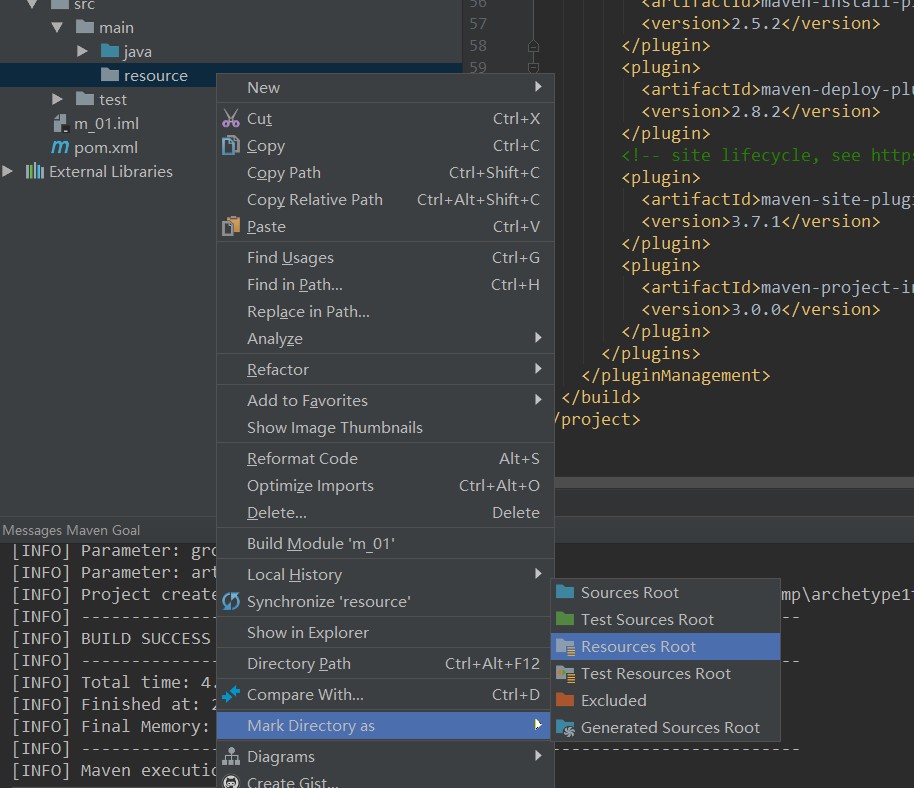Select the m_01.iml file
This screenshot has height=788, width=914.
[x=106, y=123]
